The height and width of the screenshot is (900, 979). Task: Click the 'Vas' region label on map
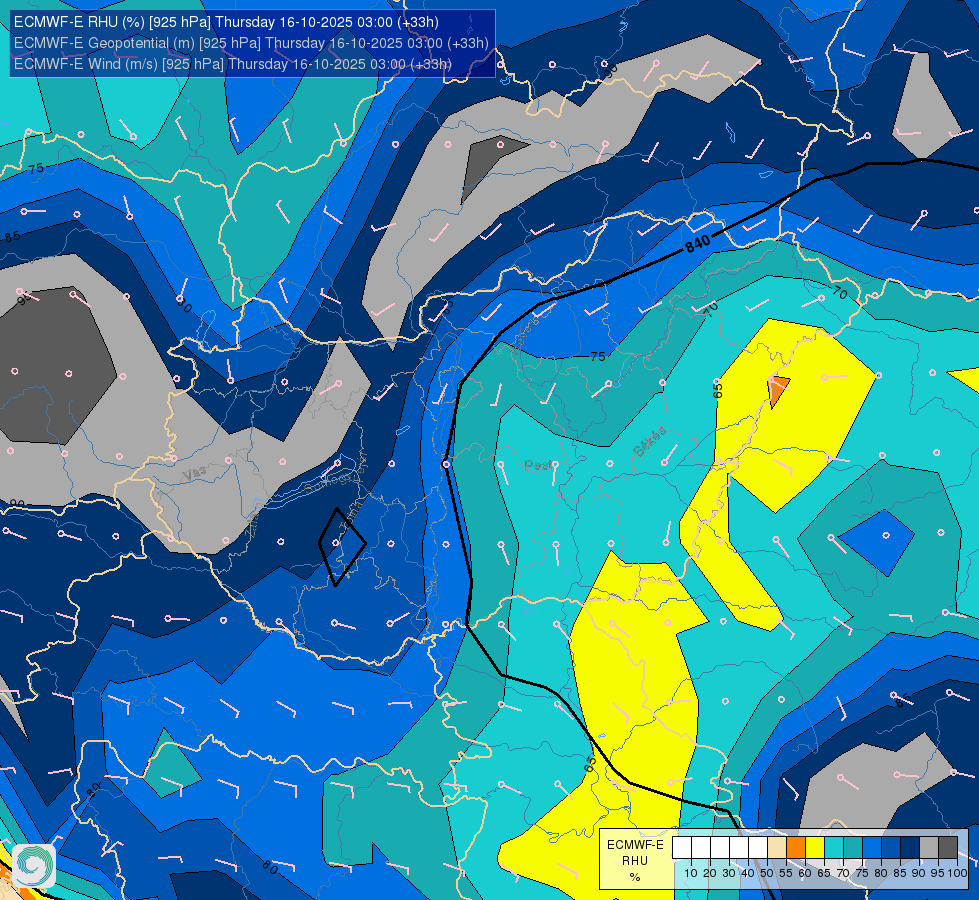coord(195,474)
